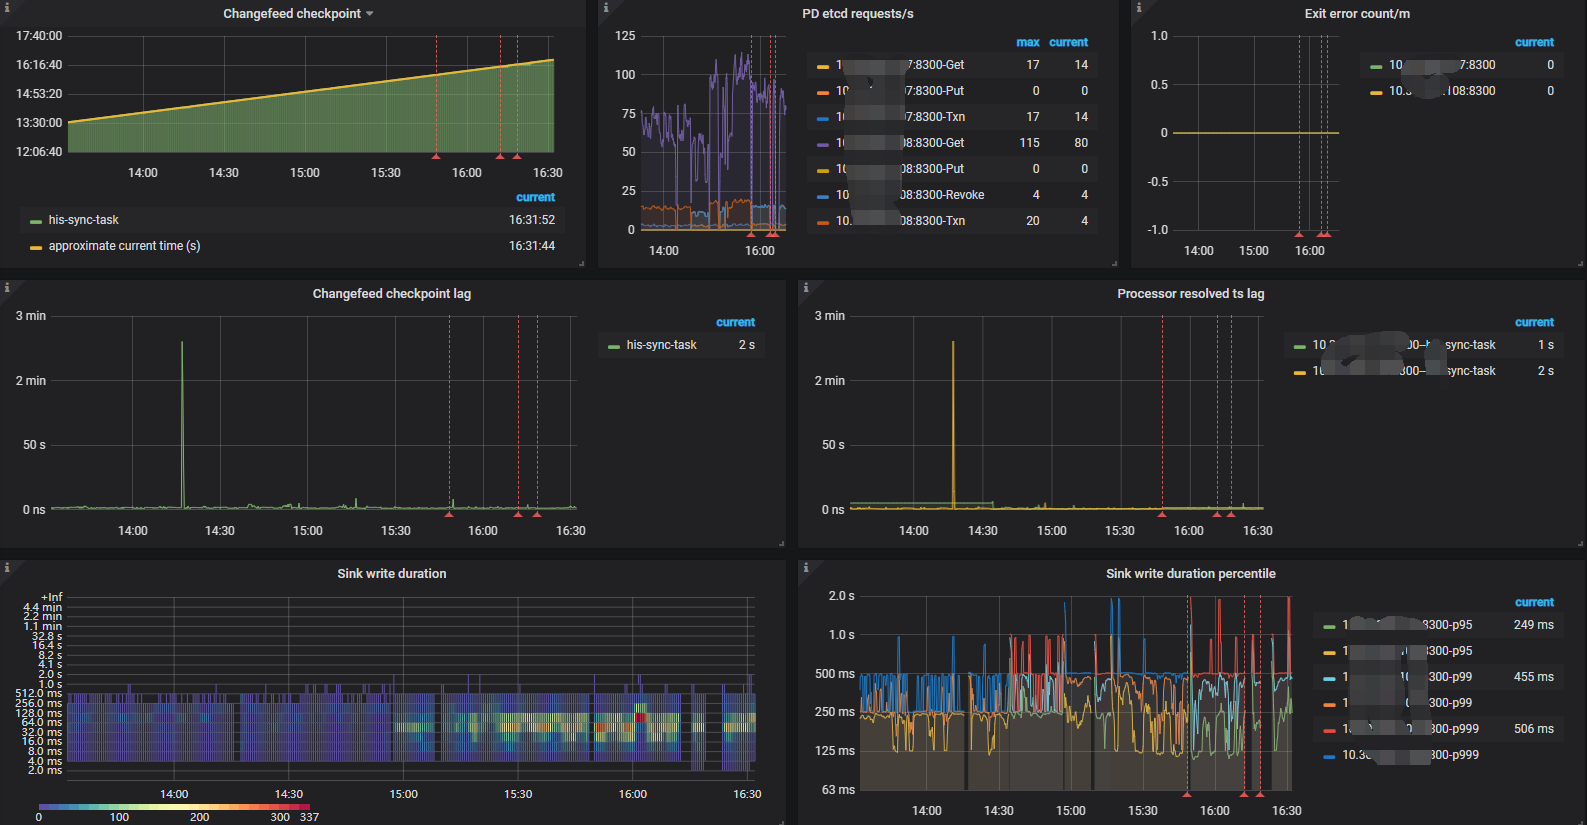Toggle the 8300-Revoke series in PD etcd legend
The image size is (1587, 825).
pyautogui.click(x=941, y=195)
